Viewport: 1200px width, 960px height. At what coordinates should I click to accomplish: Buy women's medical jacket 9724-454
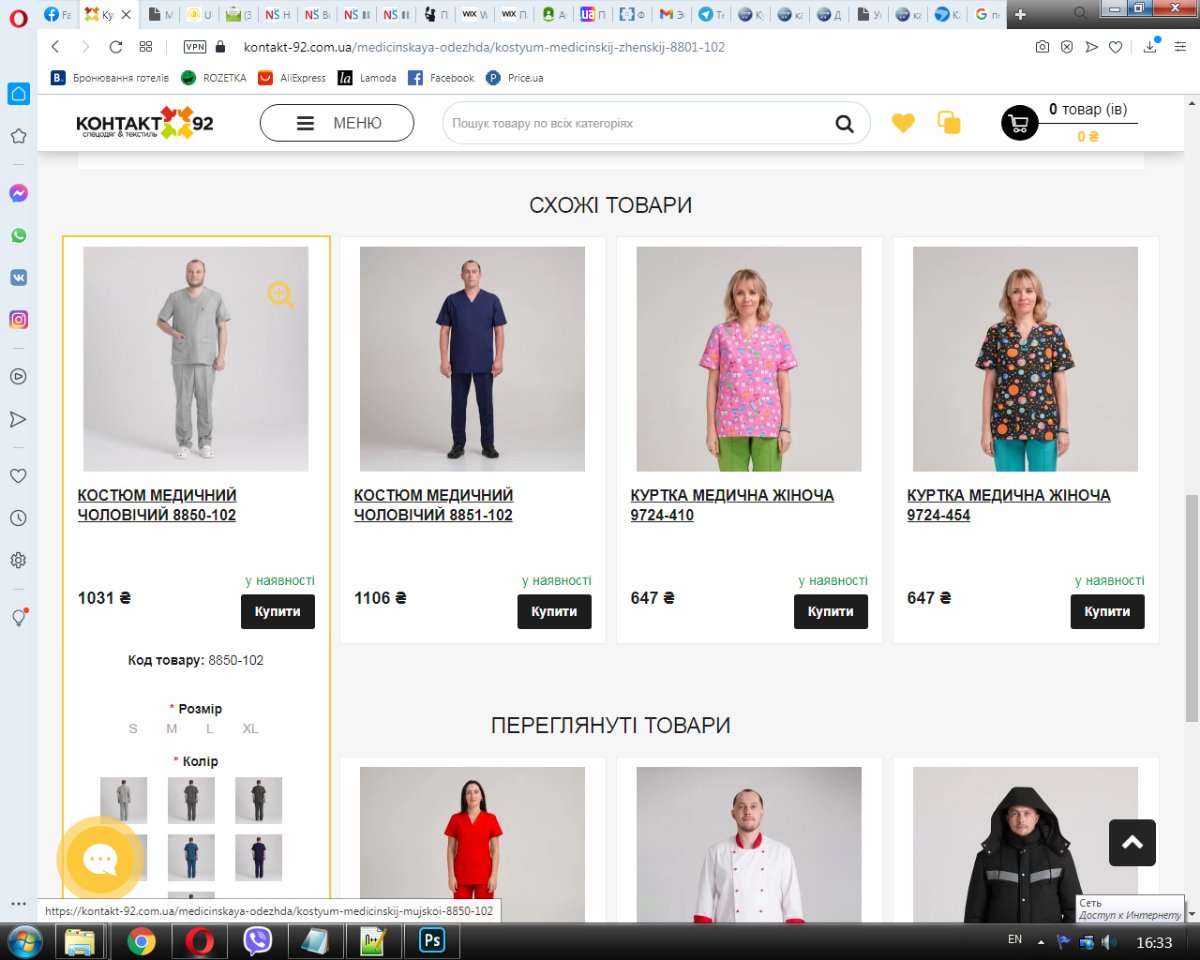tap(1107, 612)
